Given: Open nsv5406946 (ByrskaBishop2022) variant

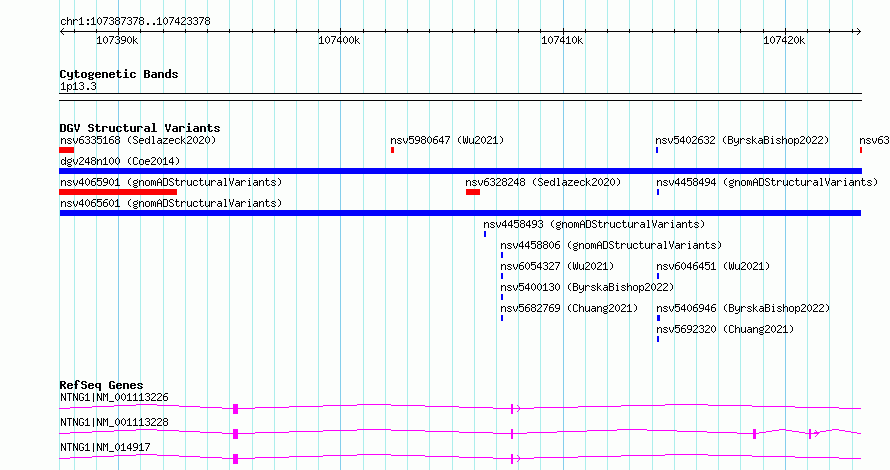Looking at the screenshot, I should coord(743,308).
